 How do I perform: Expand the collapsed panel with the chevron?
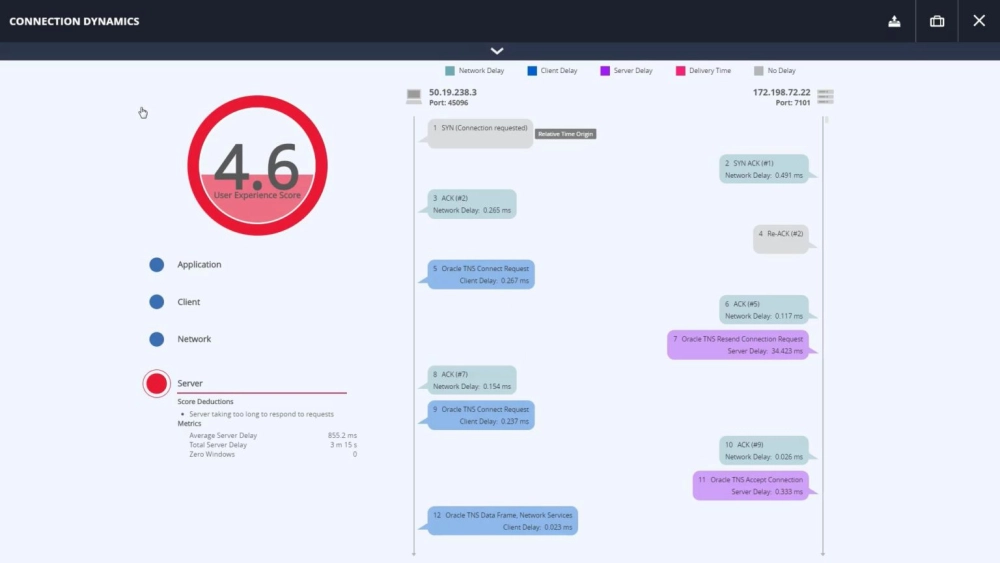497,51
